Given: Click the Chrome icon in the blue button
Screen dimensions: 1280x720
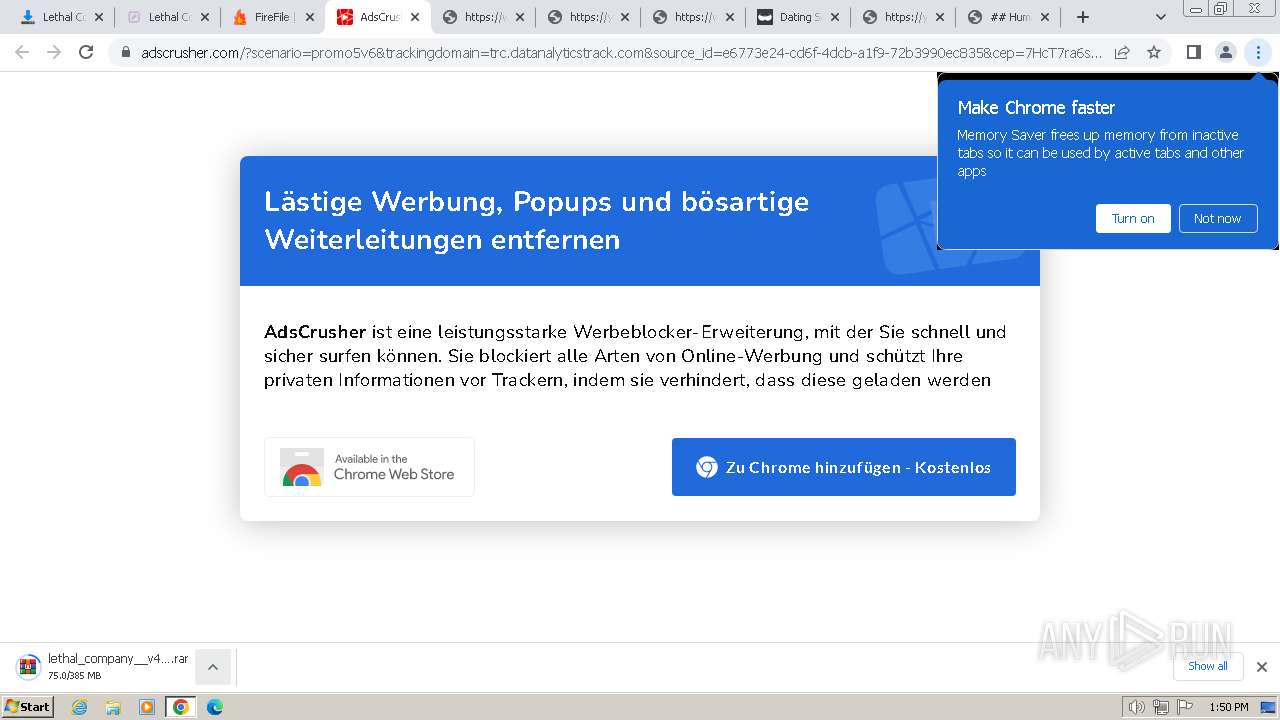Looking at the screenshot, I should [x=707, y=467].
